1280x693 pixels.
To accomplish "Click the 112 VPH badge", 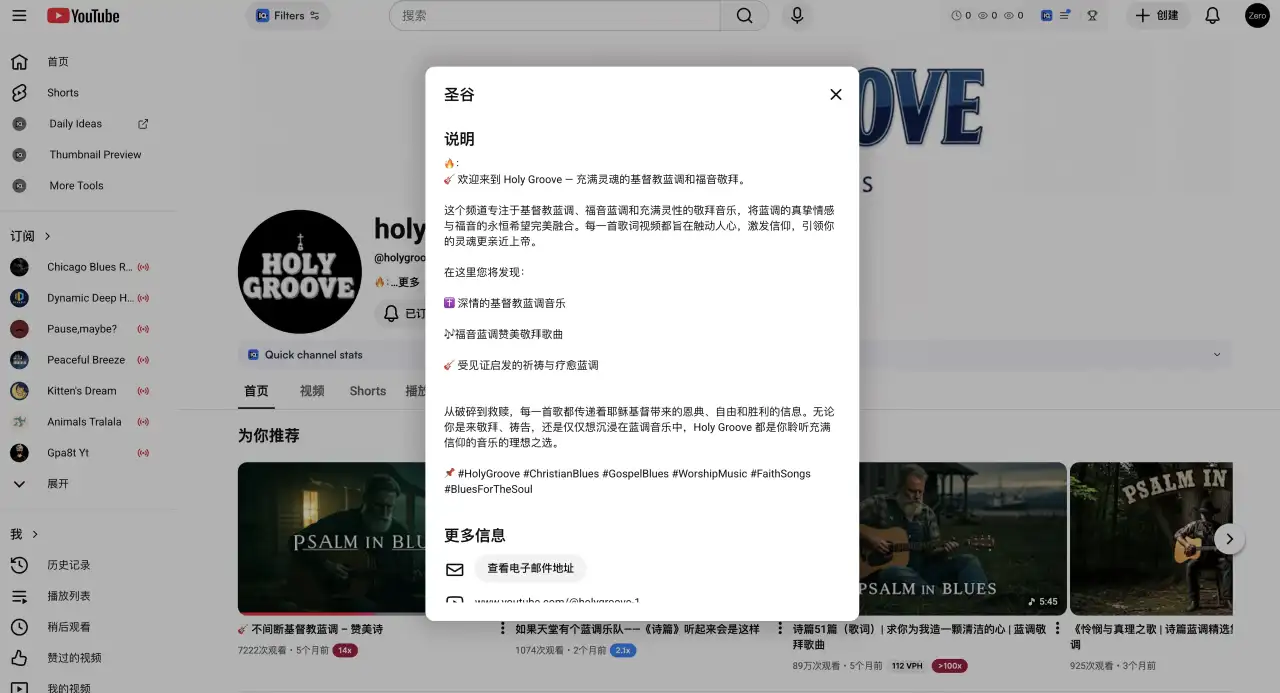I will pos(908,666).
